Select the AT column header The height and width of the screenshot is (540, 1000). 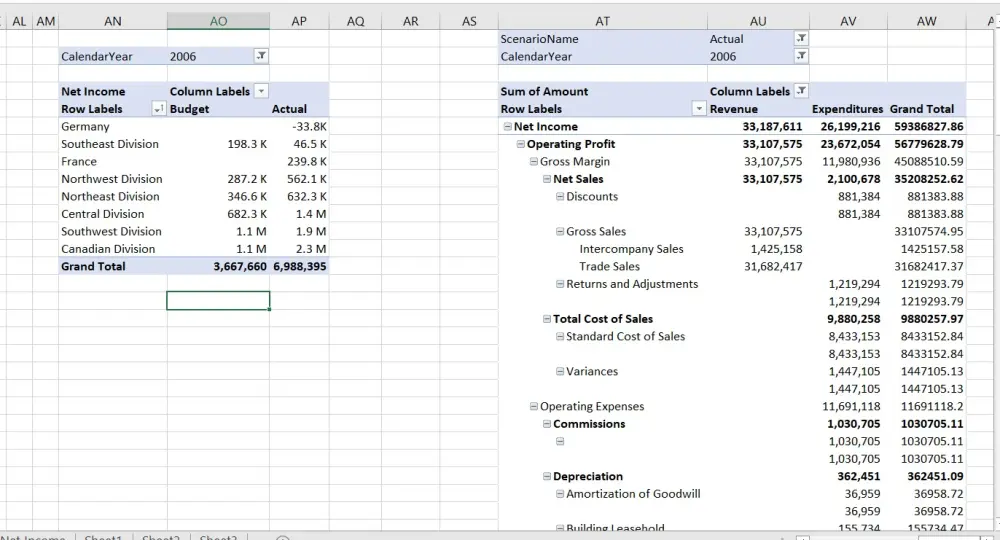click(602, 20)
